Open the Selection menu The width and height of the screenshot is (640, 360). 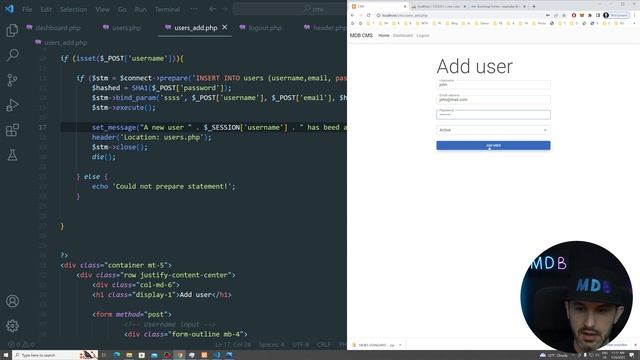(x=73, y=9)
